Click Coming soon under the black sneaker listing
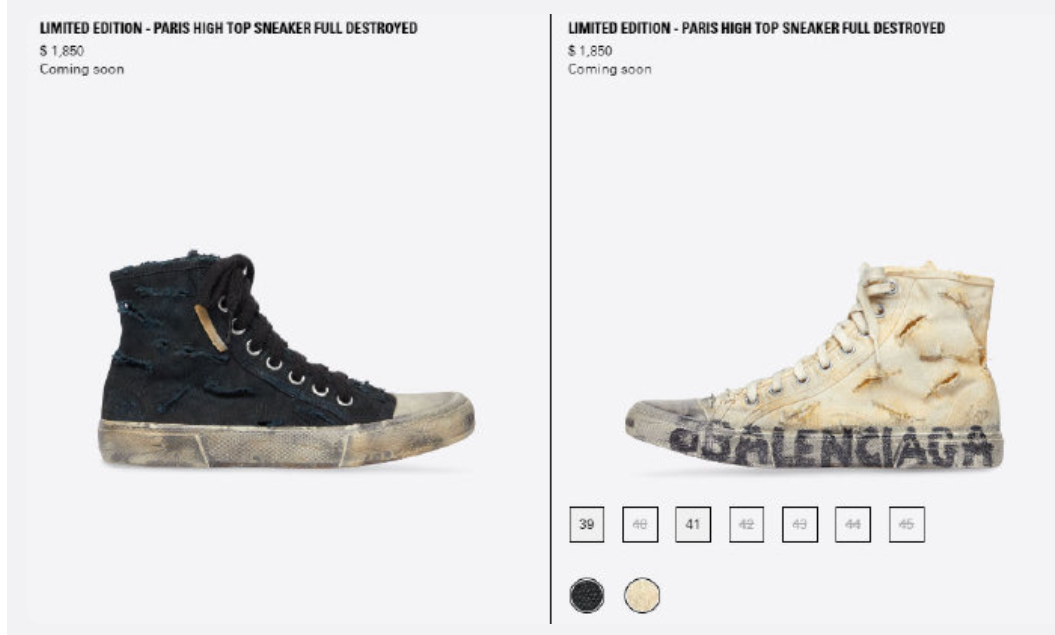1055x635 pixels. (82, 69)
